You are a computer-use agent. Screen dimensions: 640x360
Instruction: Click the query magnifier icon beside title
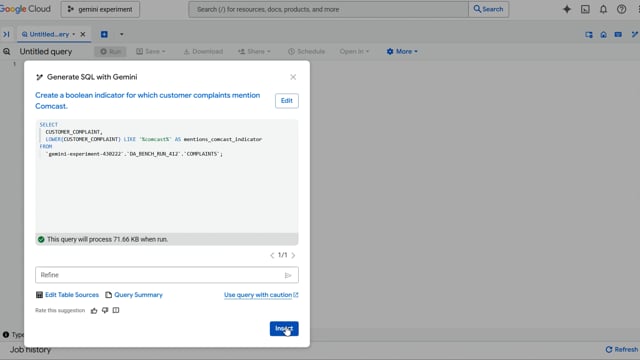(x=7, y=51)
